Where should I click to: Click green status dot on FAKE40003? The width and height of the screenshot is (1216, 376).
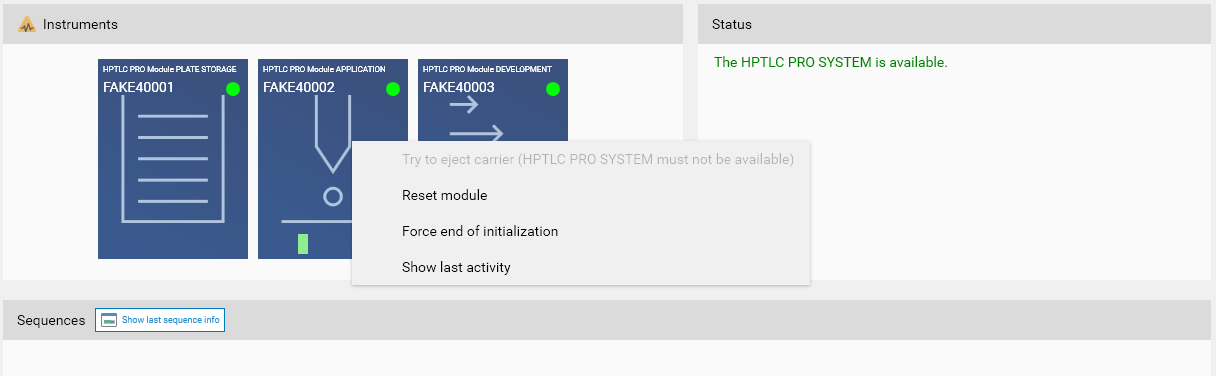[x=552, y=89]
